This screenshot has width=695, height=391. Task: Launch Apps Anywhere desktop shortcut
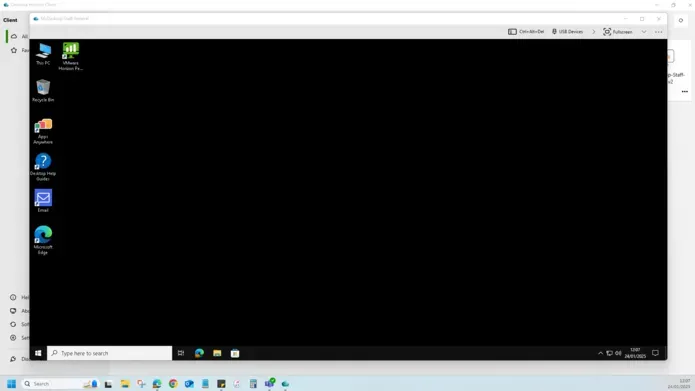pos(43,131)
